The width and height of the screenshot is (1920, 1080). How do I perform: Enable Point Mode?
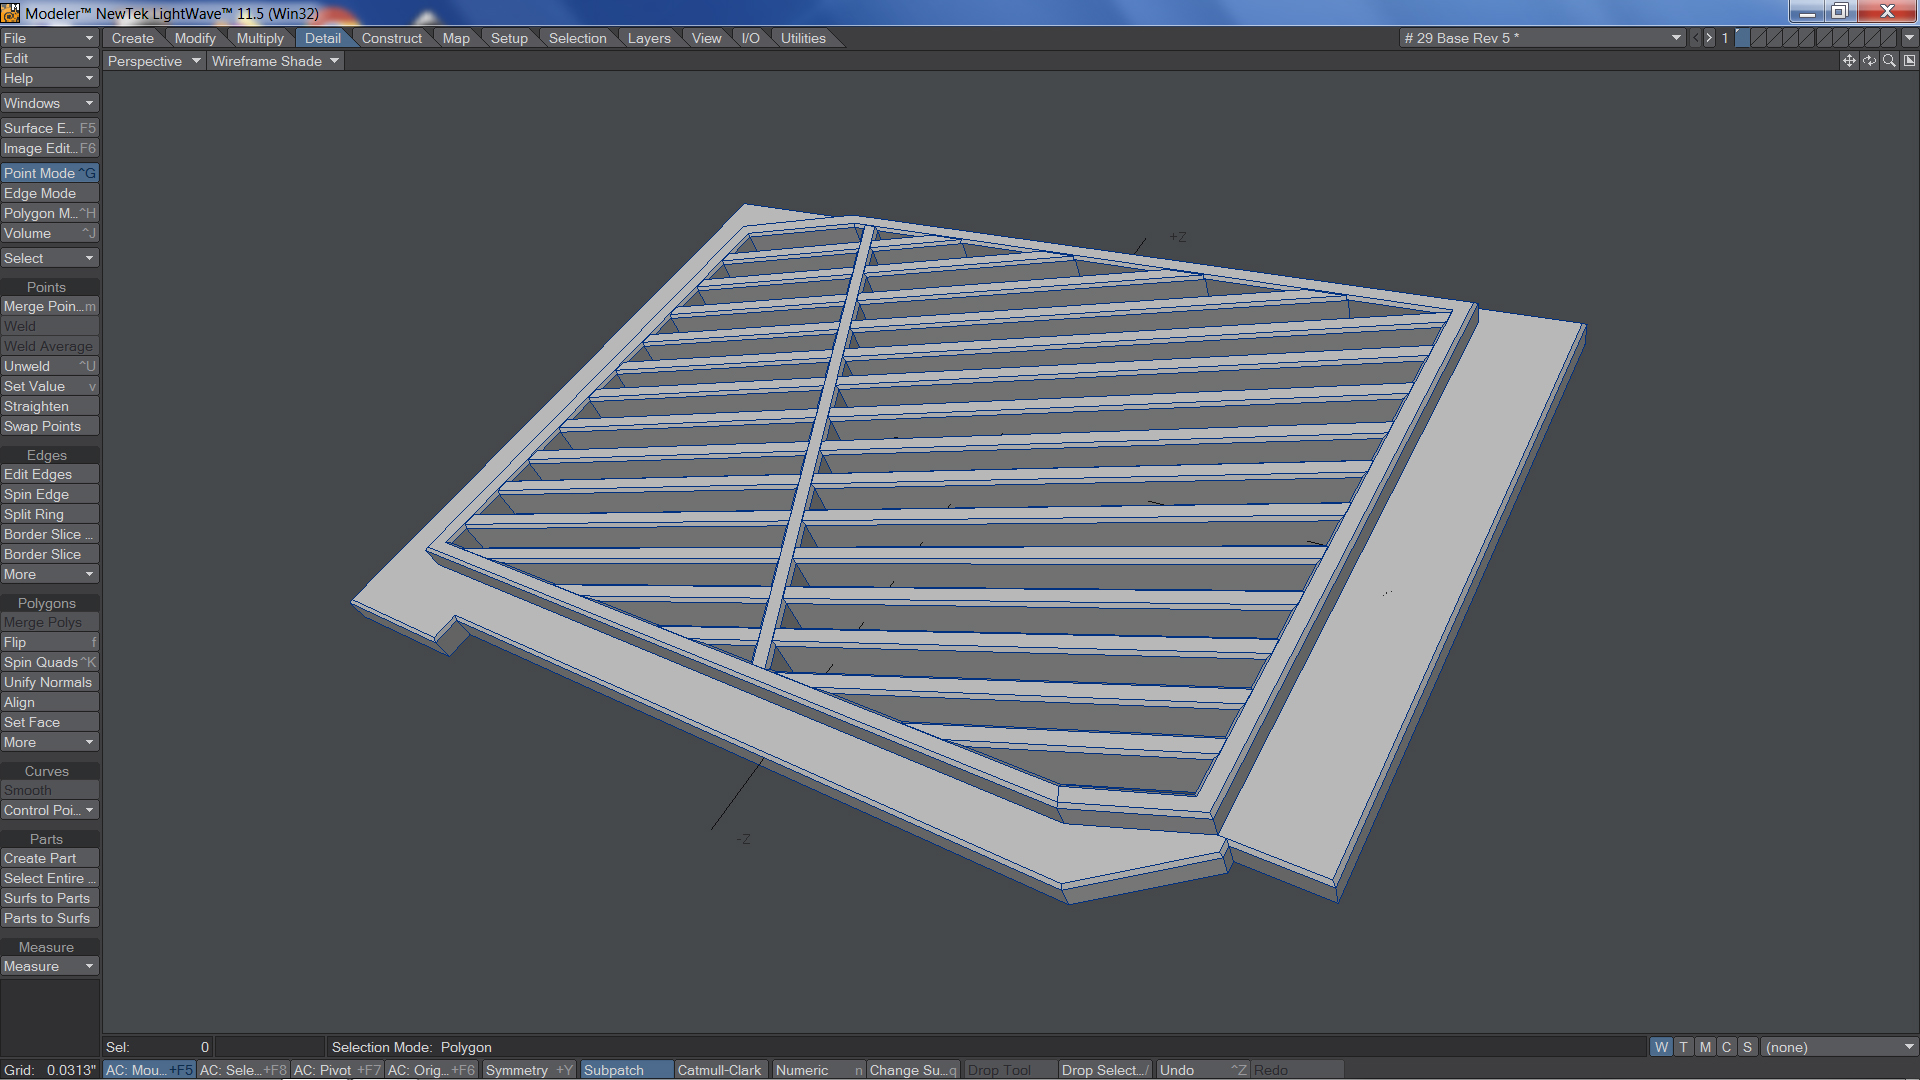tap(49, 173)
